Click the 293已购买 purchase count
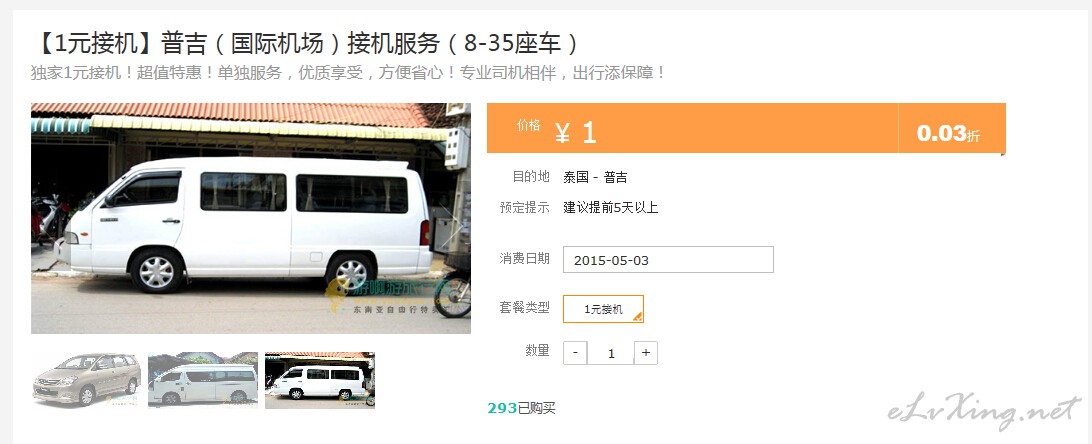1092x444 pixels. click(522, 409)
